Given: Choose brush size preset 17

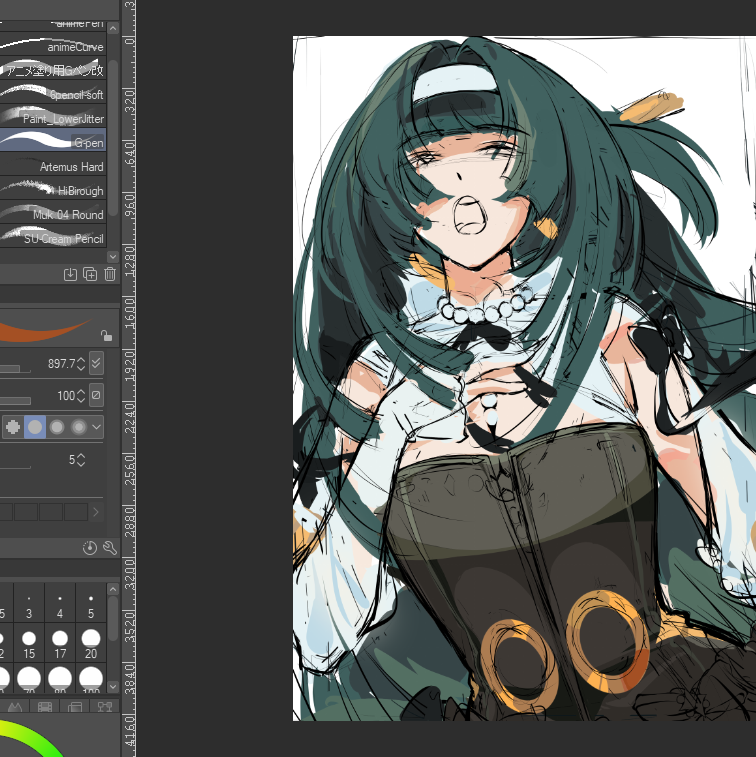Looking at the screenshot, I should click(60, 643).
